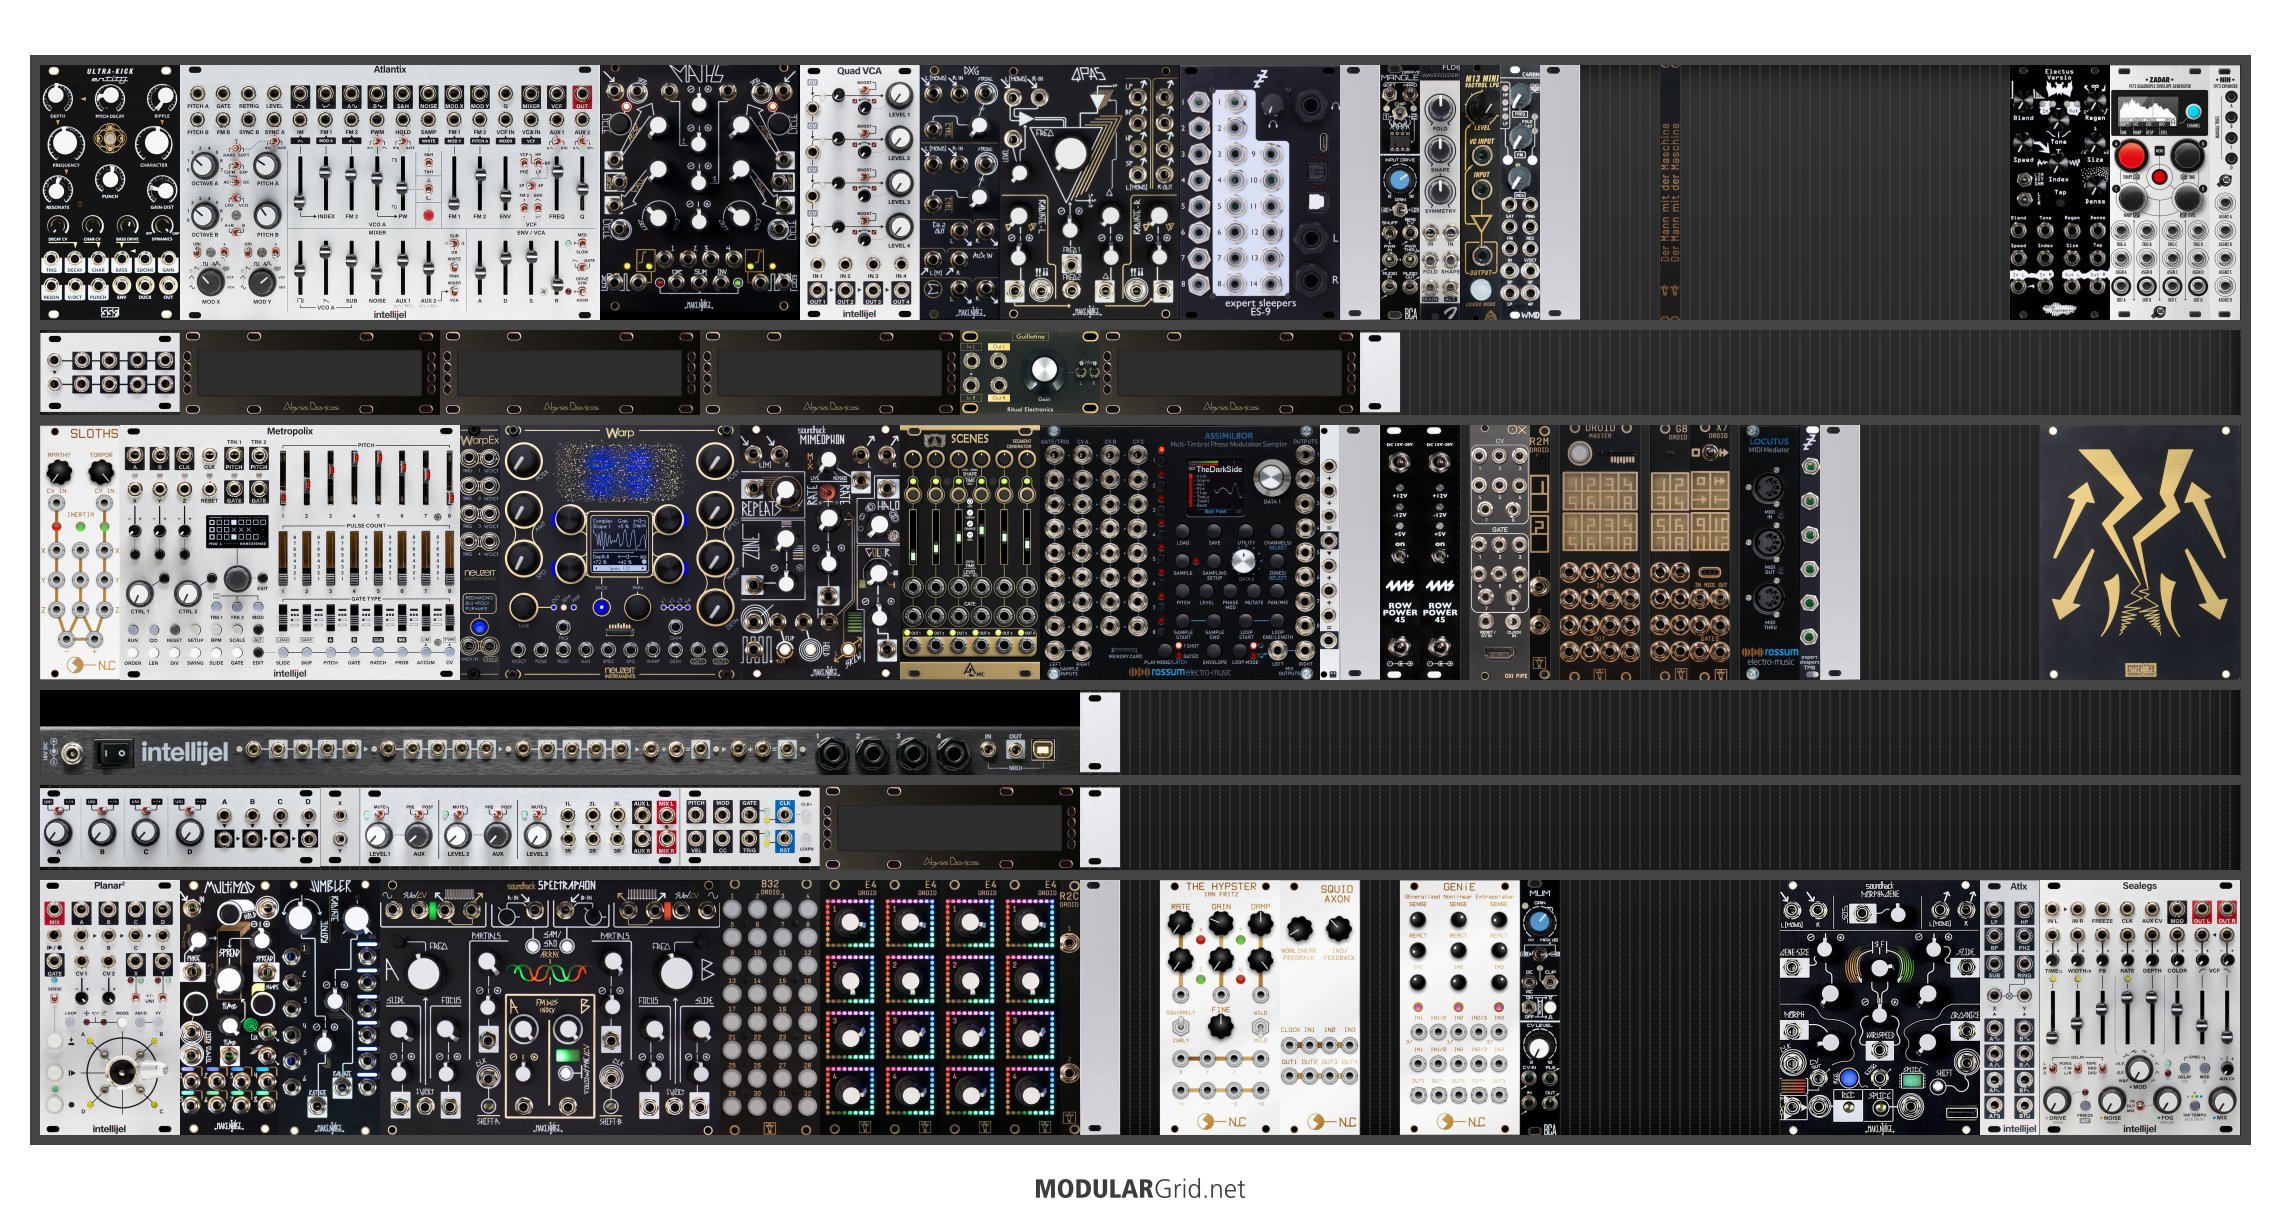The width and height of the screenshot is (2281, 1210).
Task: Adjust the Ultra-Kick CHARACTER knob
Action: click(x=154, y=143)
